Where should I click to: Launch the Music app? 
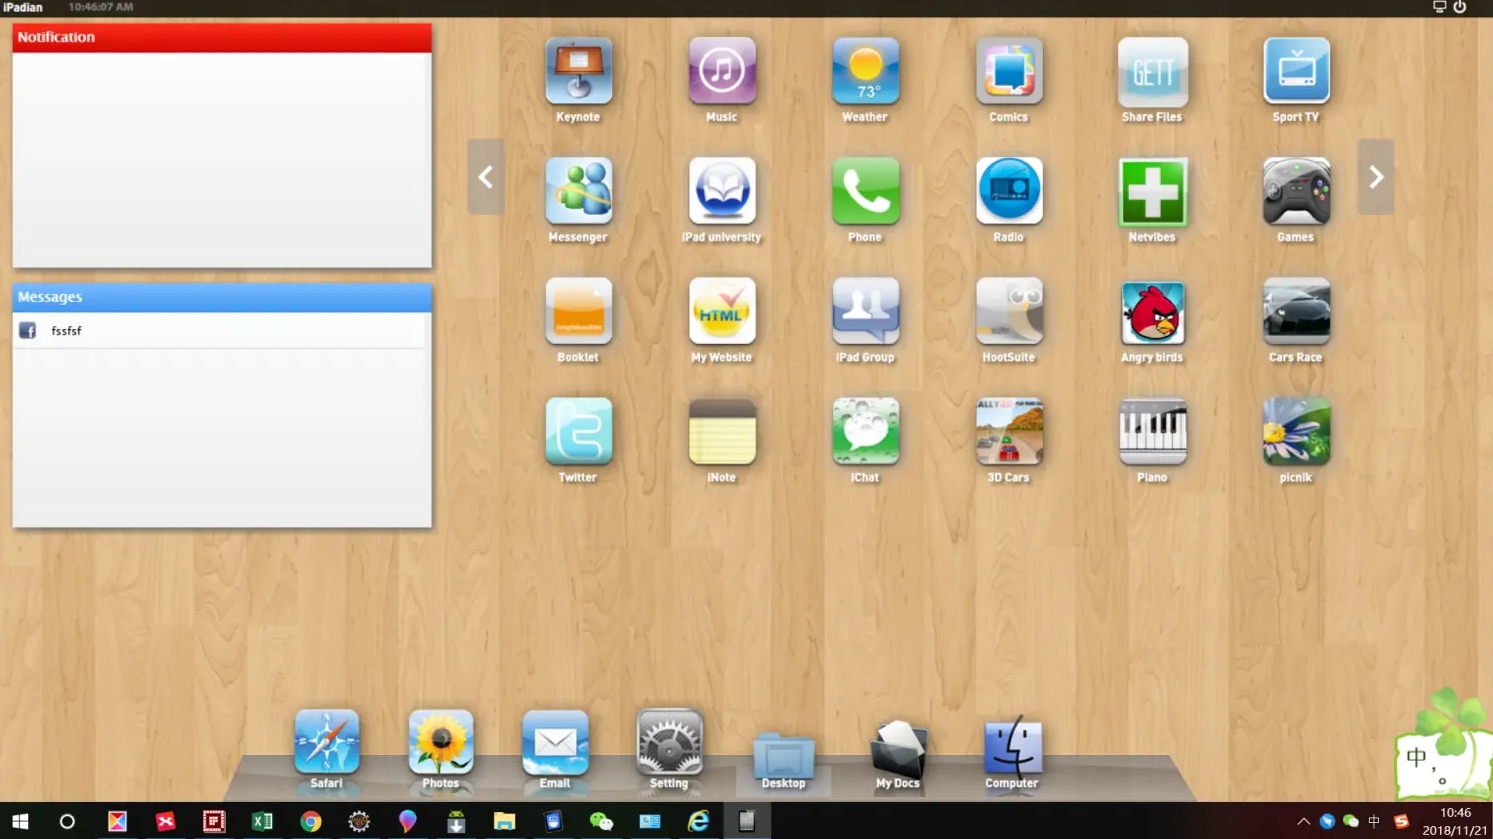pos(722,71)
